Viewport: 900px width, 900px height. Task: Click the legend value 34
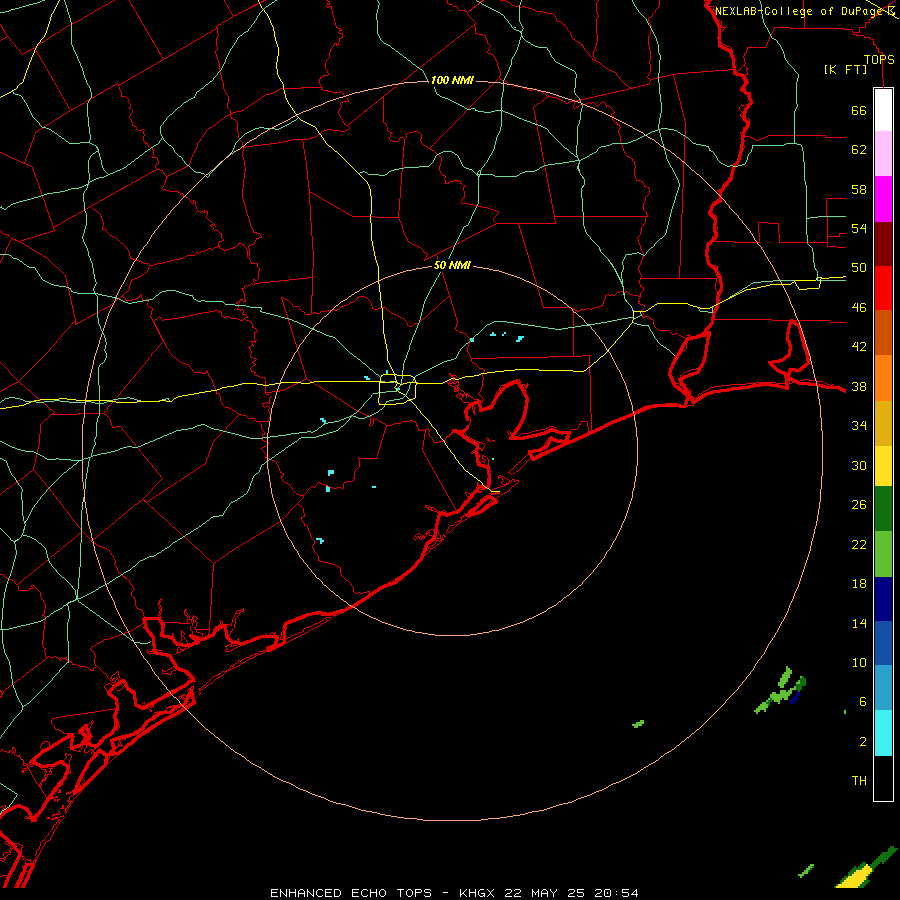pyautogui.click(x=859, y=425)
